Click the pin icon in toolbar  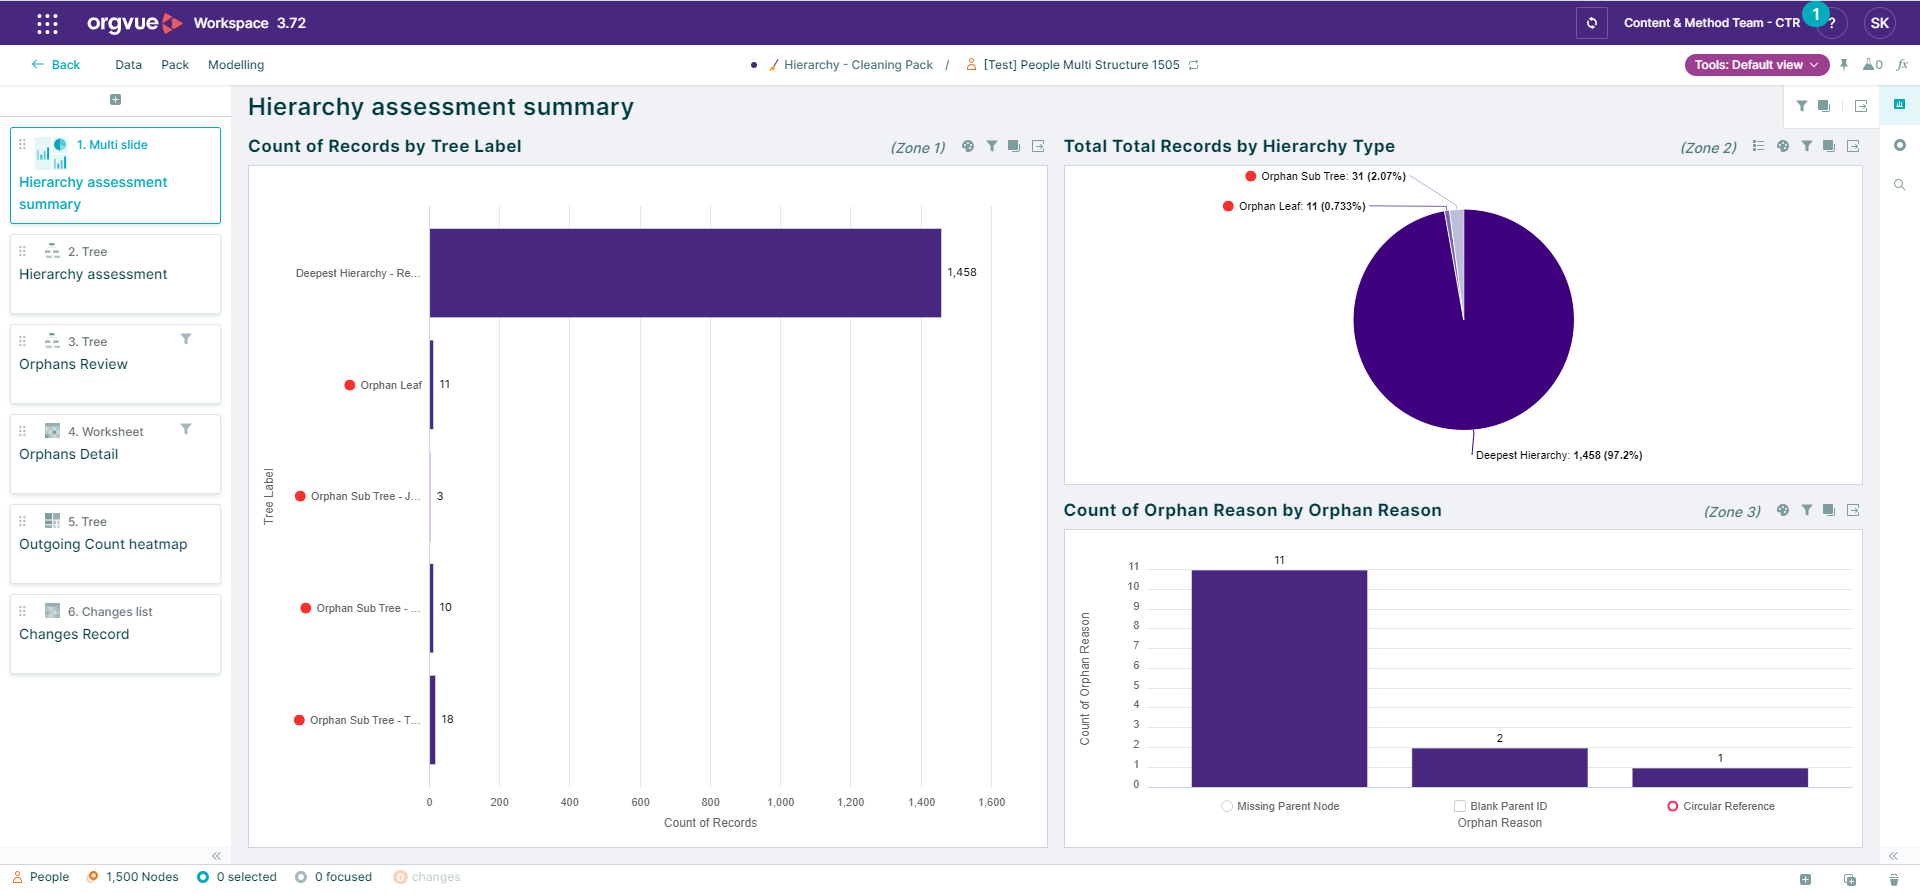pyautogui.click(x=1844, y=65)
